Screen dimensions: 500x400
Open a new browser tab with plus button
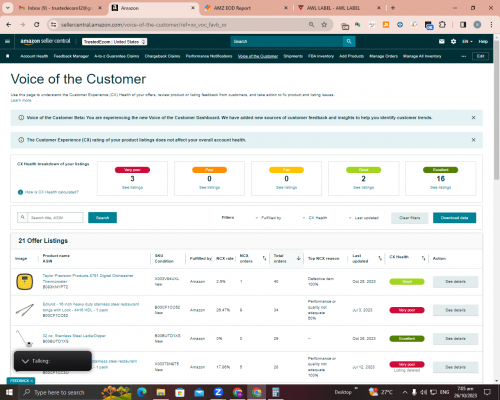[393, 8]
